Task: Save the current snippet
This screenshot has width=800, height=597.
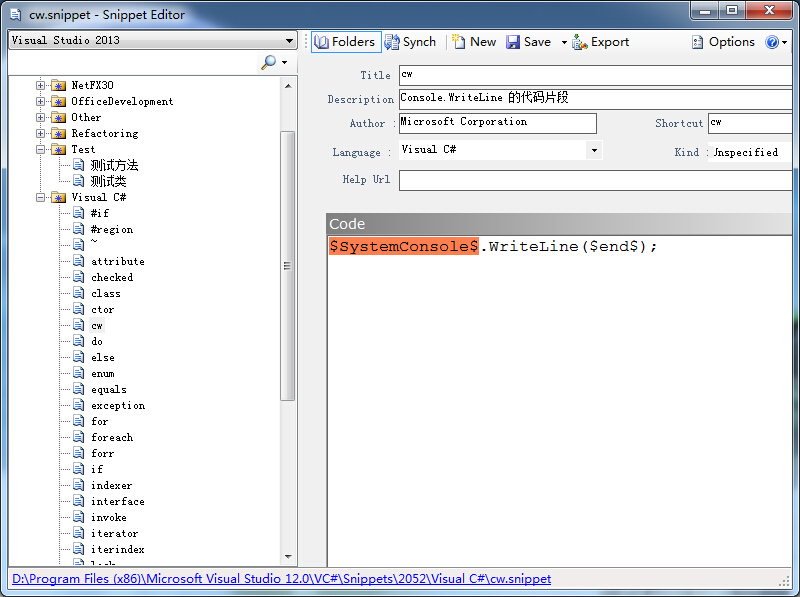Action: pyautogui.click(x=529, y=42)
